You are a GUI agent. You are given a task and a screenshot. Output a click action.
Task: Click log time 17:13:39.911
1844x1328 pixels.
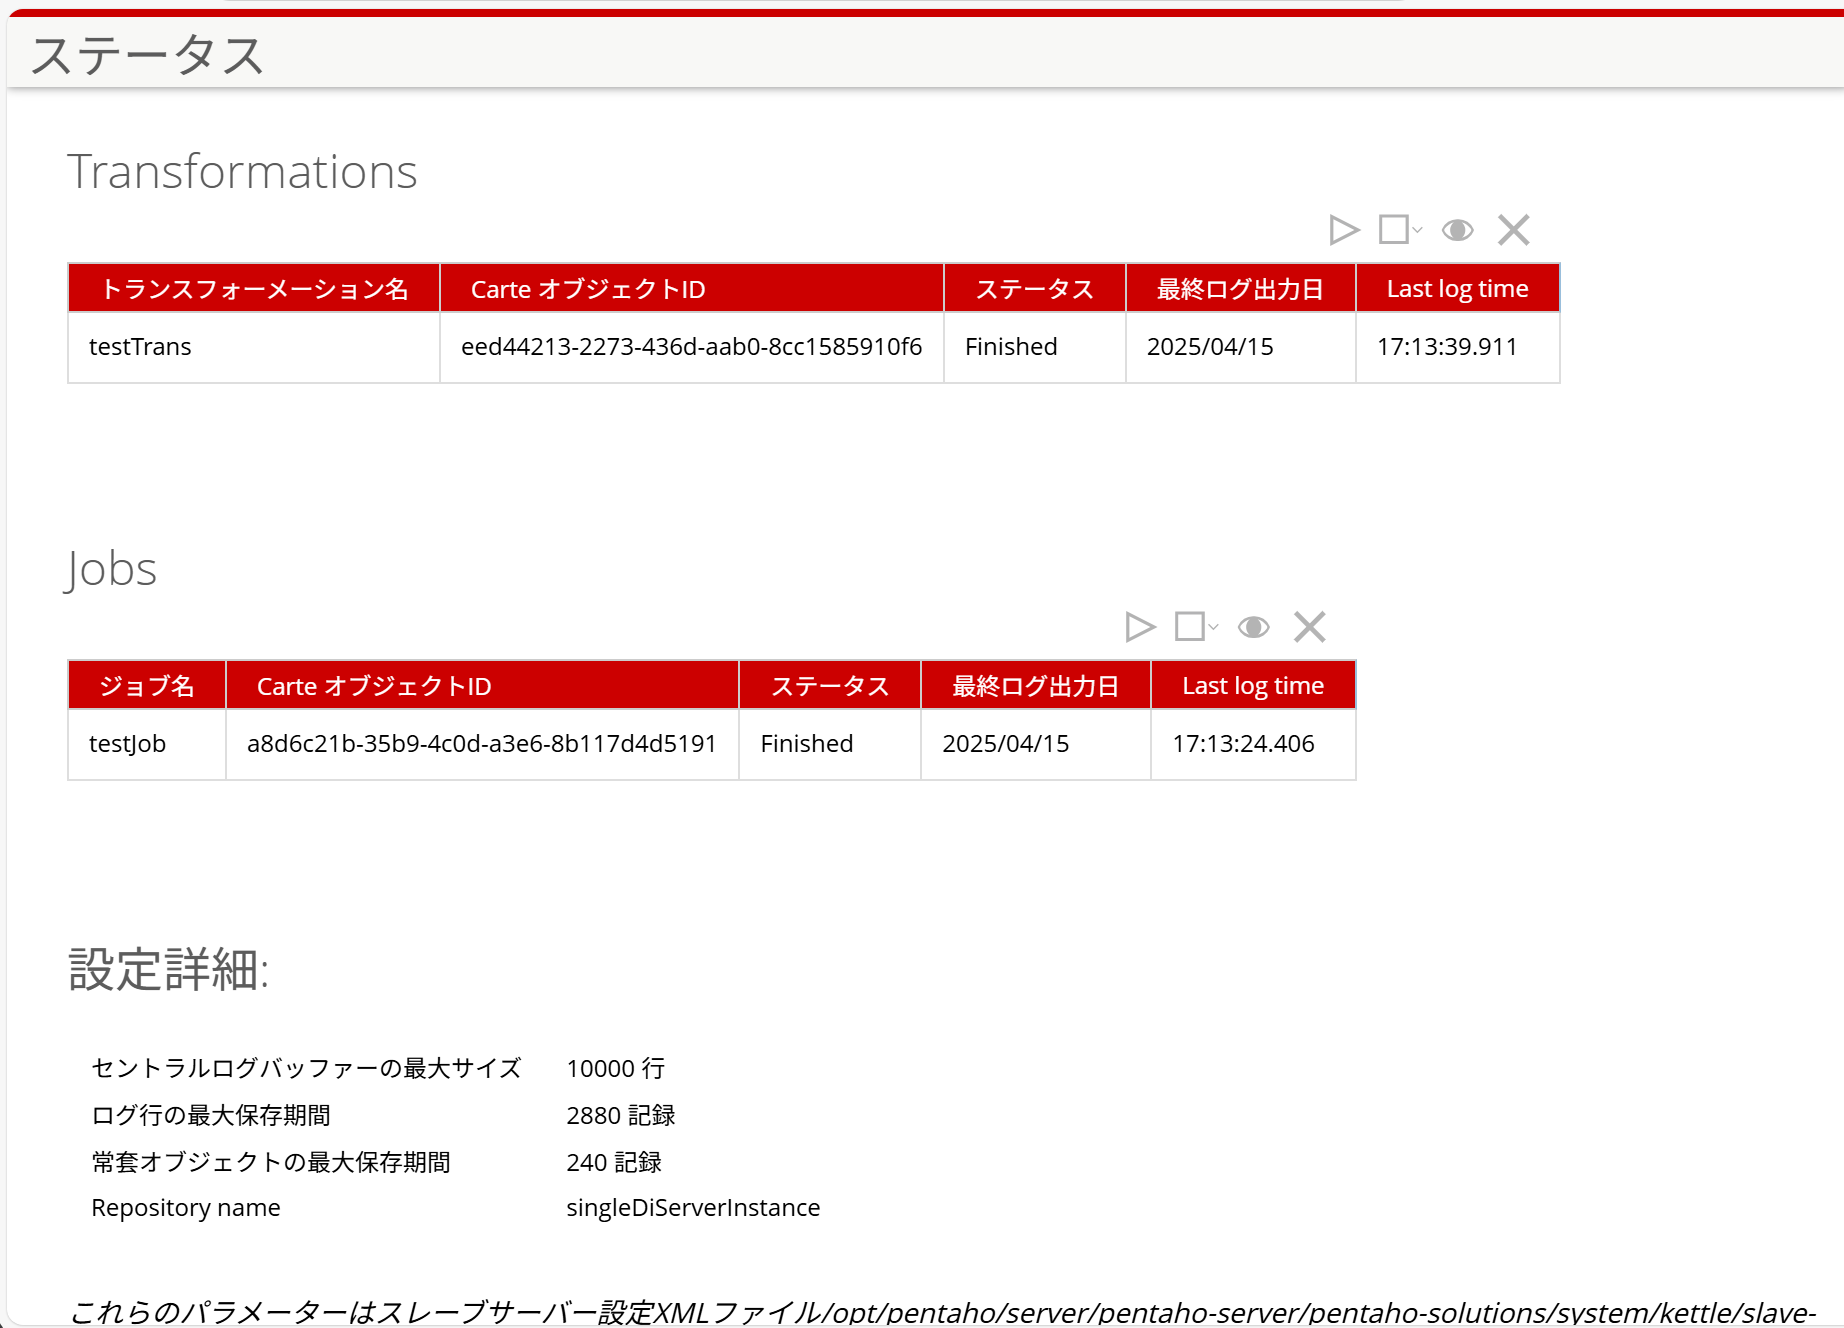click(1447, 347)
